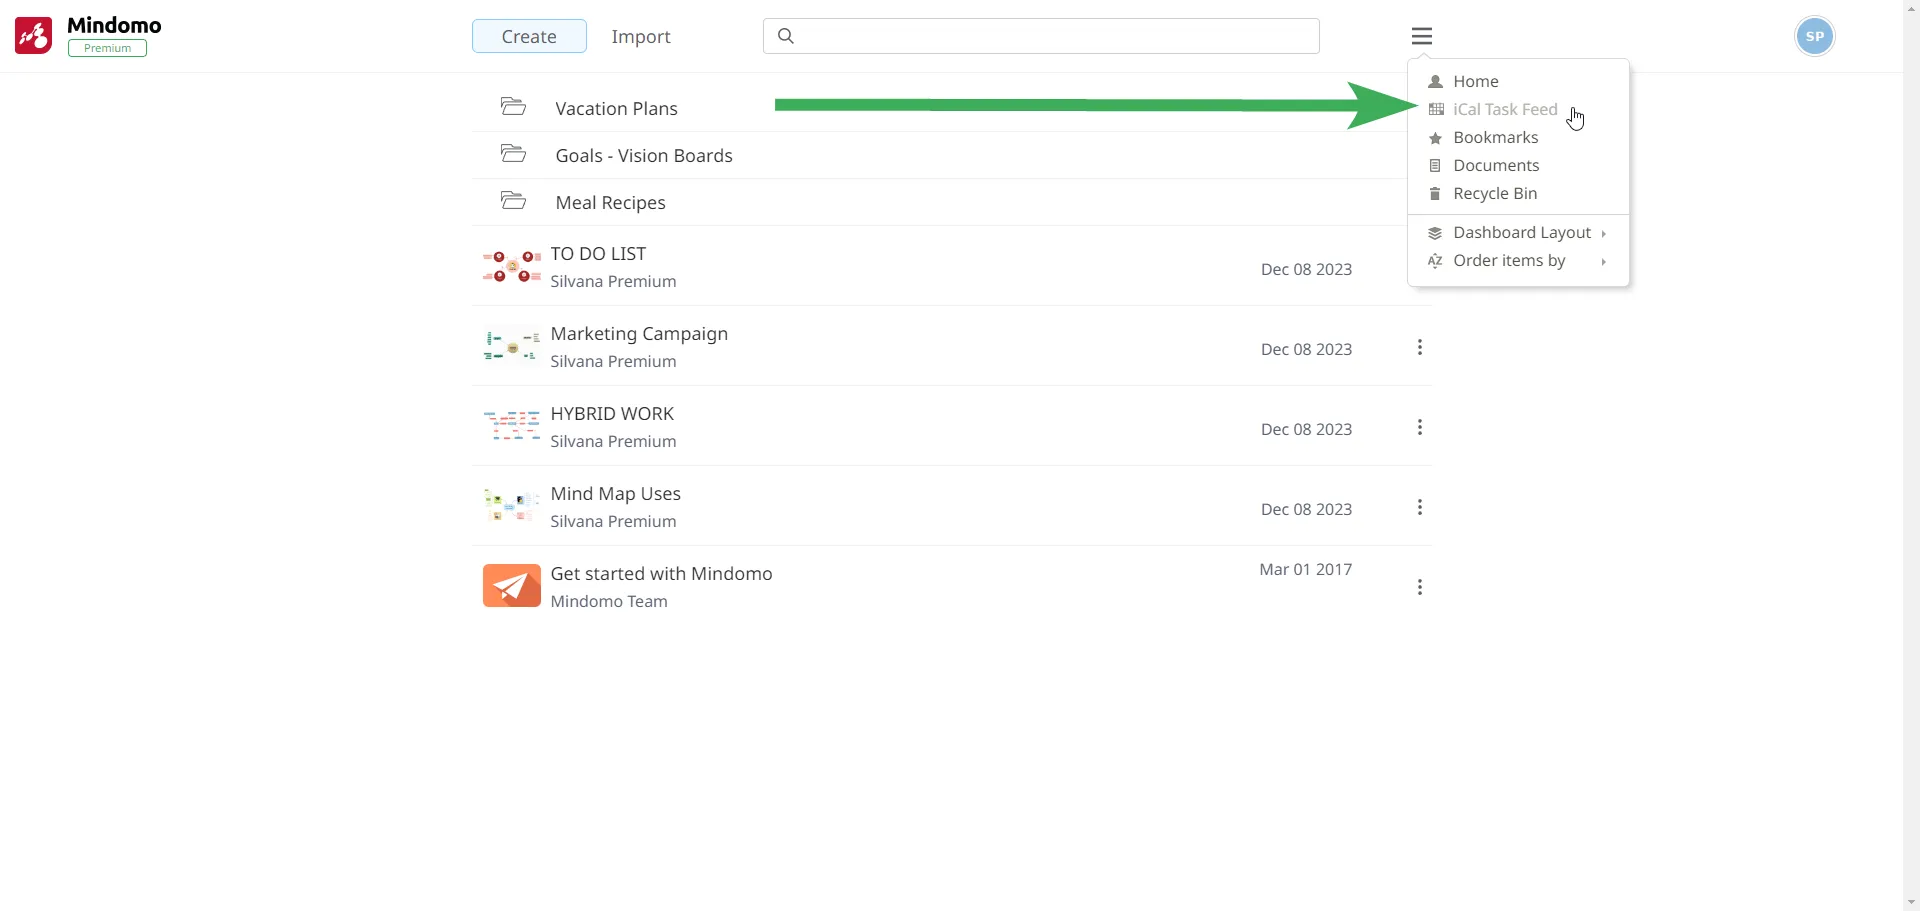1920x911 pixels.
Task: Go to Bookmarks from the menu
Action: coord(1495,138)
